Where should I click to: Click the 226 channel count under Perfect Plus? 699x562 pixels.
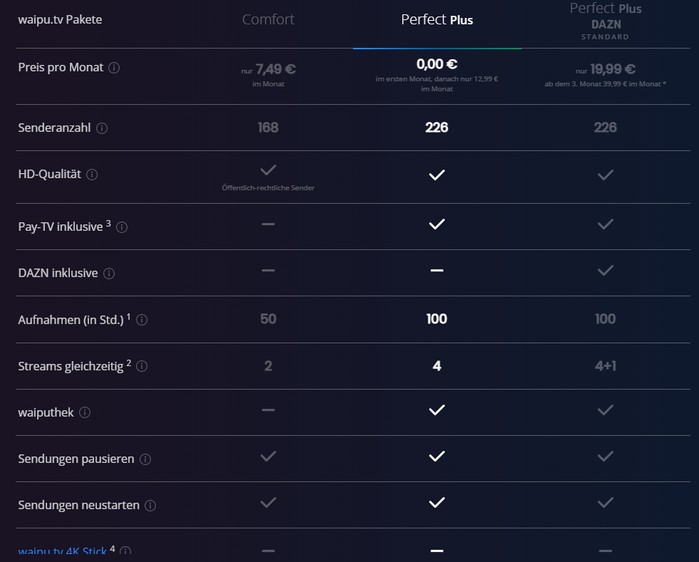click(x=437, y=127)
